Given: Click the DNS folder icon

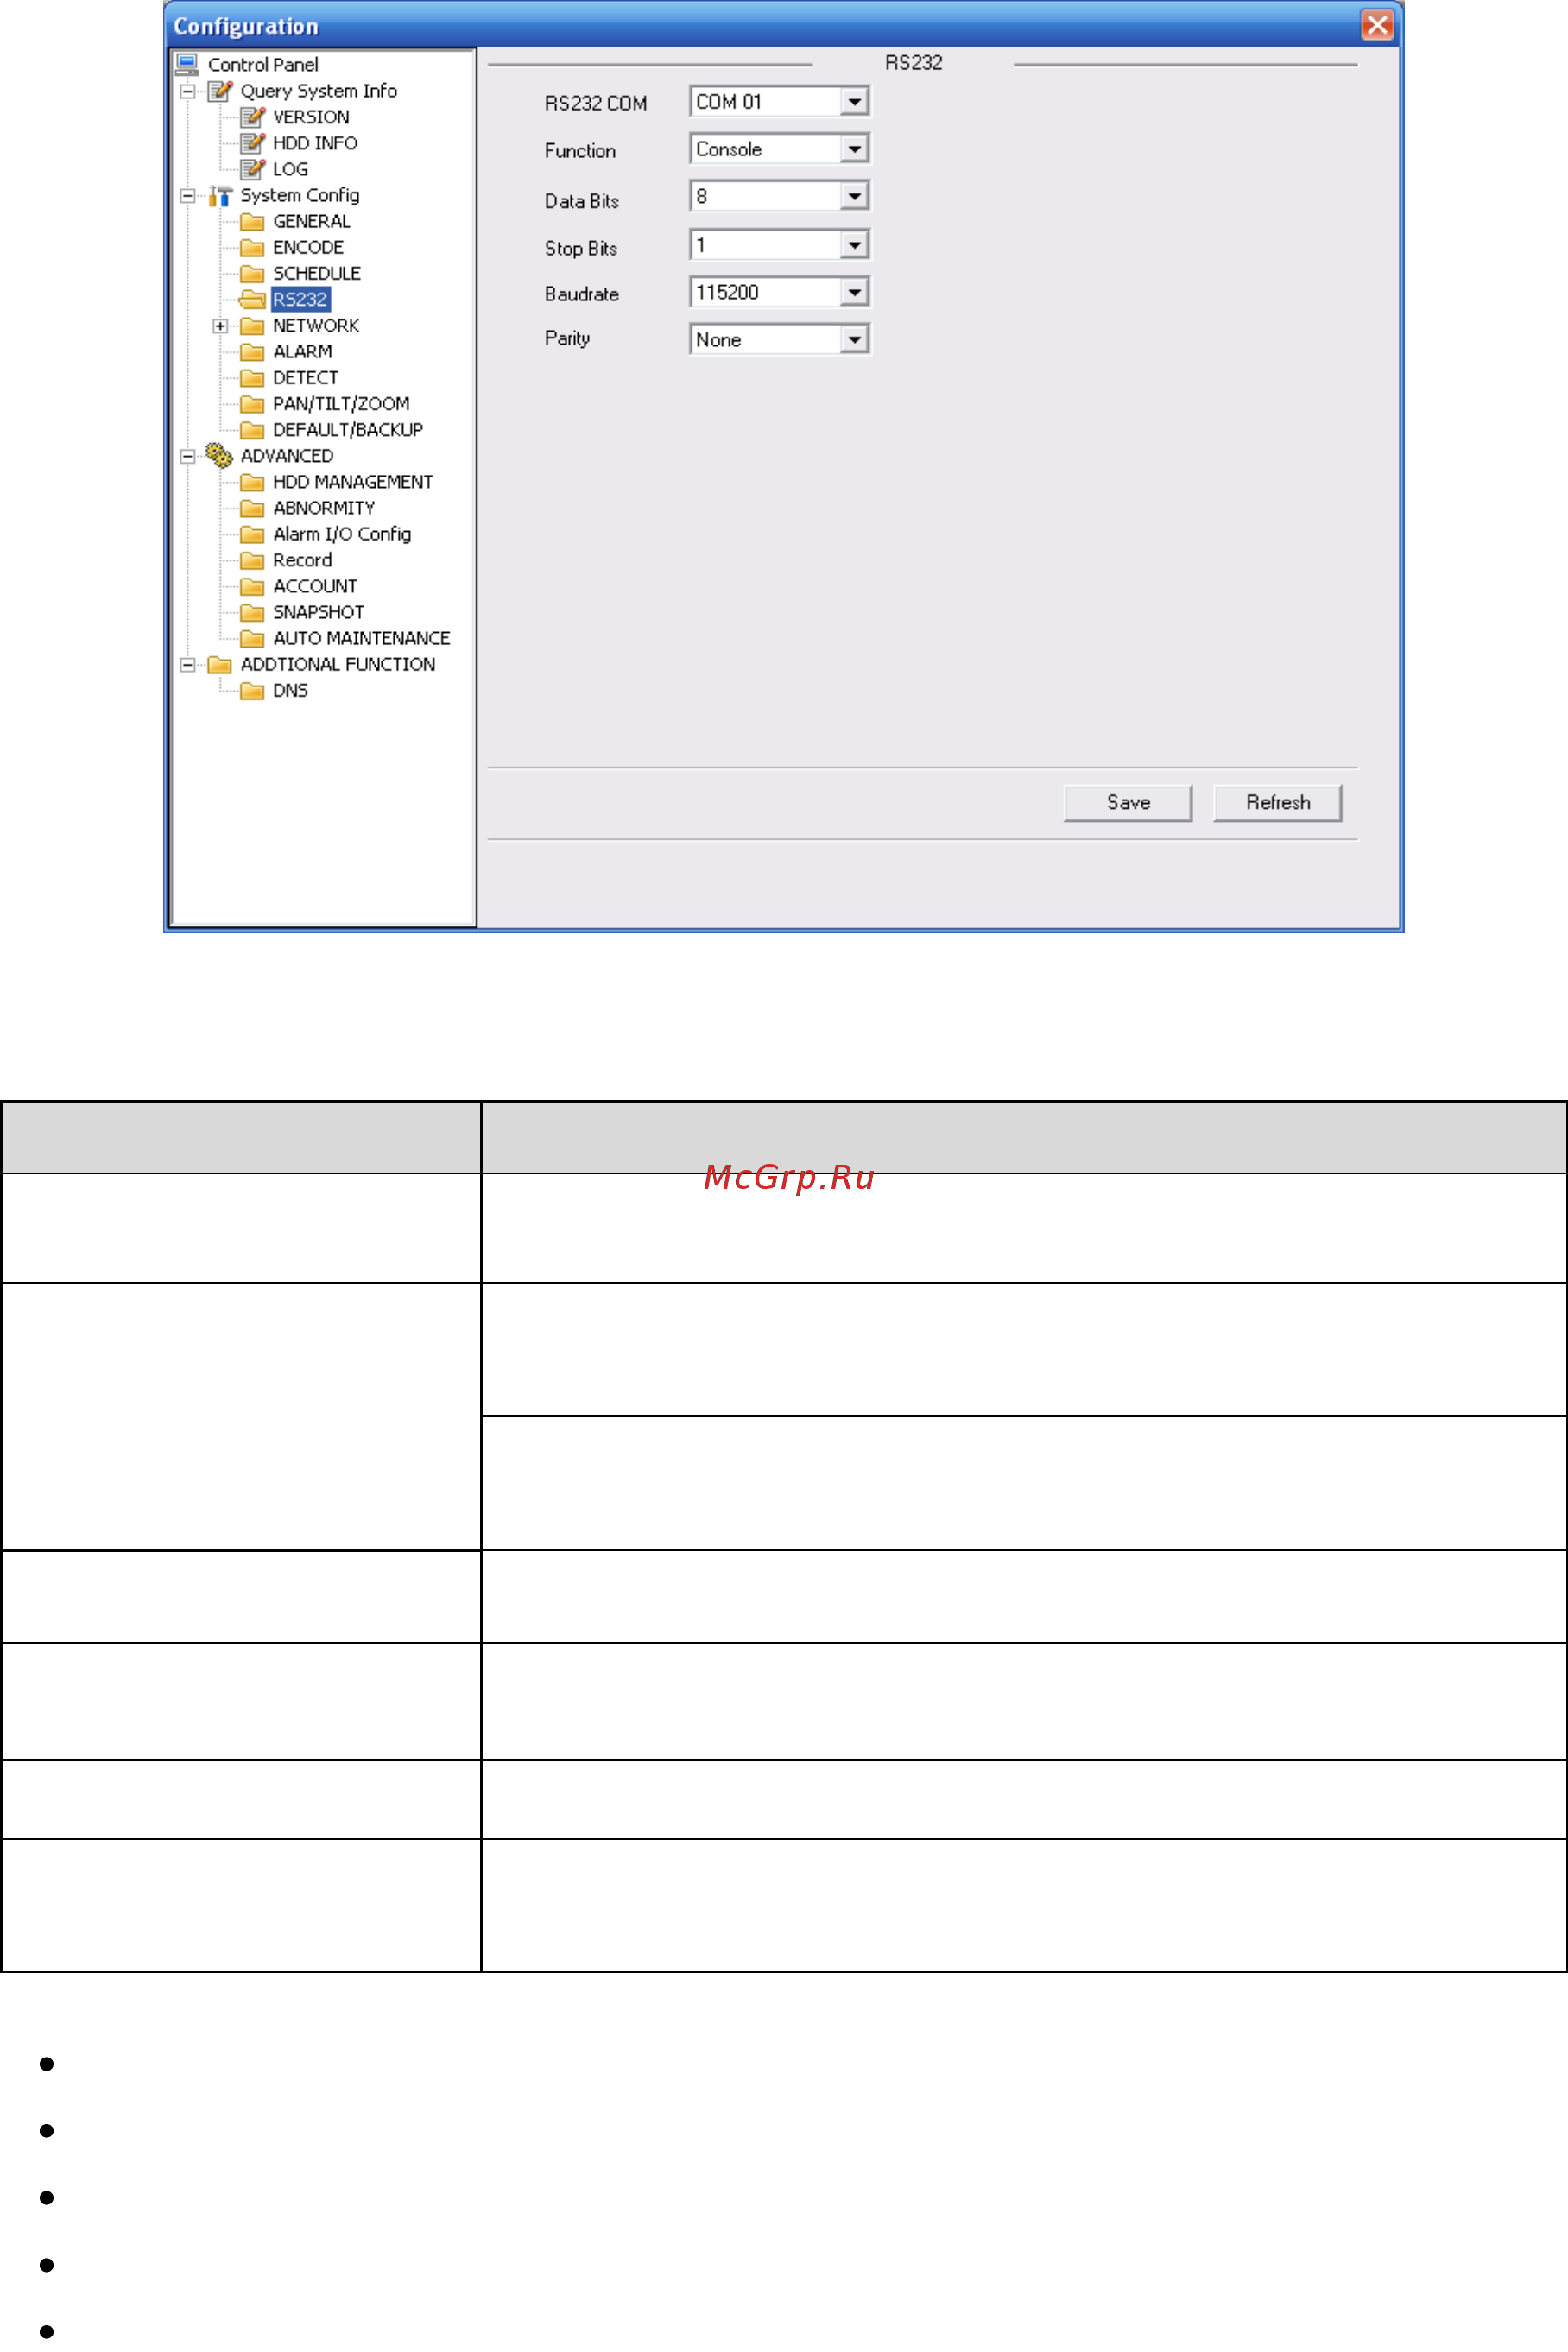Looking at the screenshot, I should click(x=253, y=690).
